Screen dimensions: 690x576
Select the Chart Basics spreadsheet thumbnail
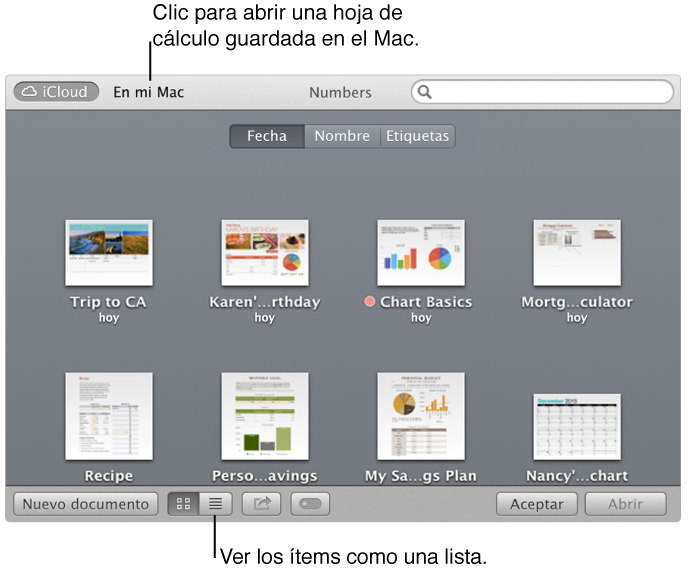(x=421, y=253)
